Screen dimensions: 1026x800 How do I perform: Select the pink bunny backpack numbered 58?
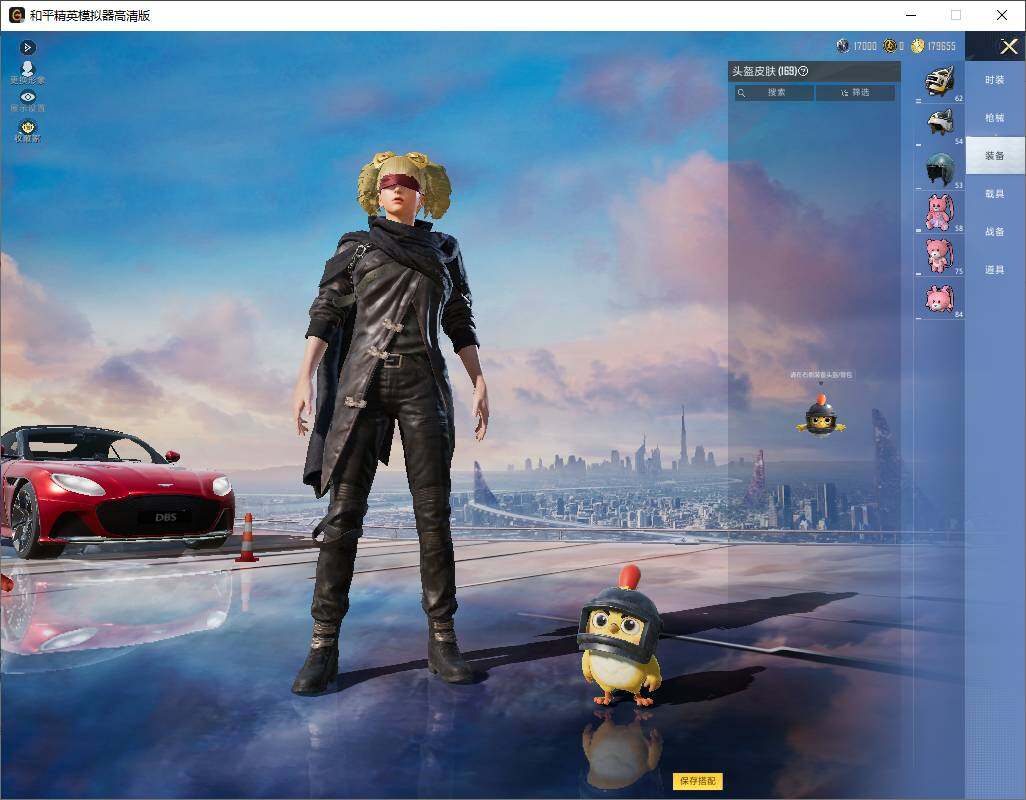(x=940, y=212)
